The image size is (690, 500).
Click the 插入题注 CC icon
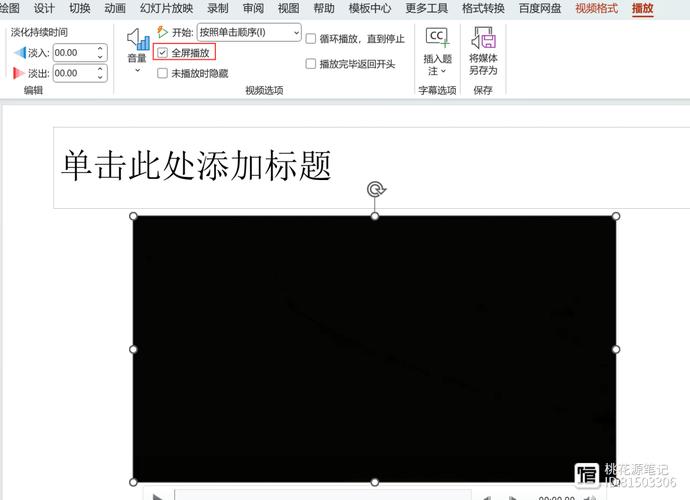[437, 37]
